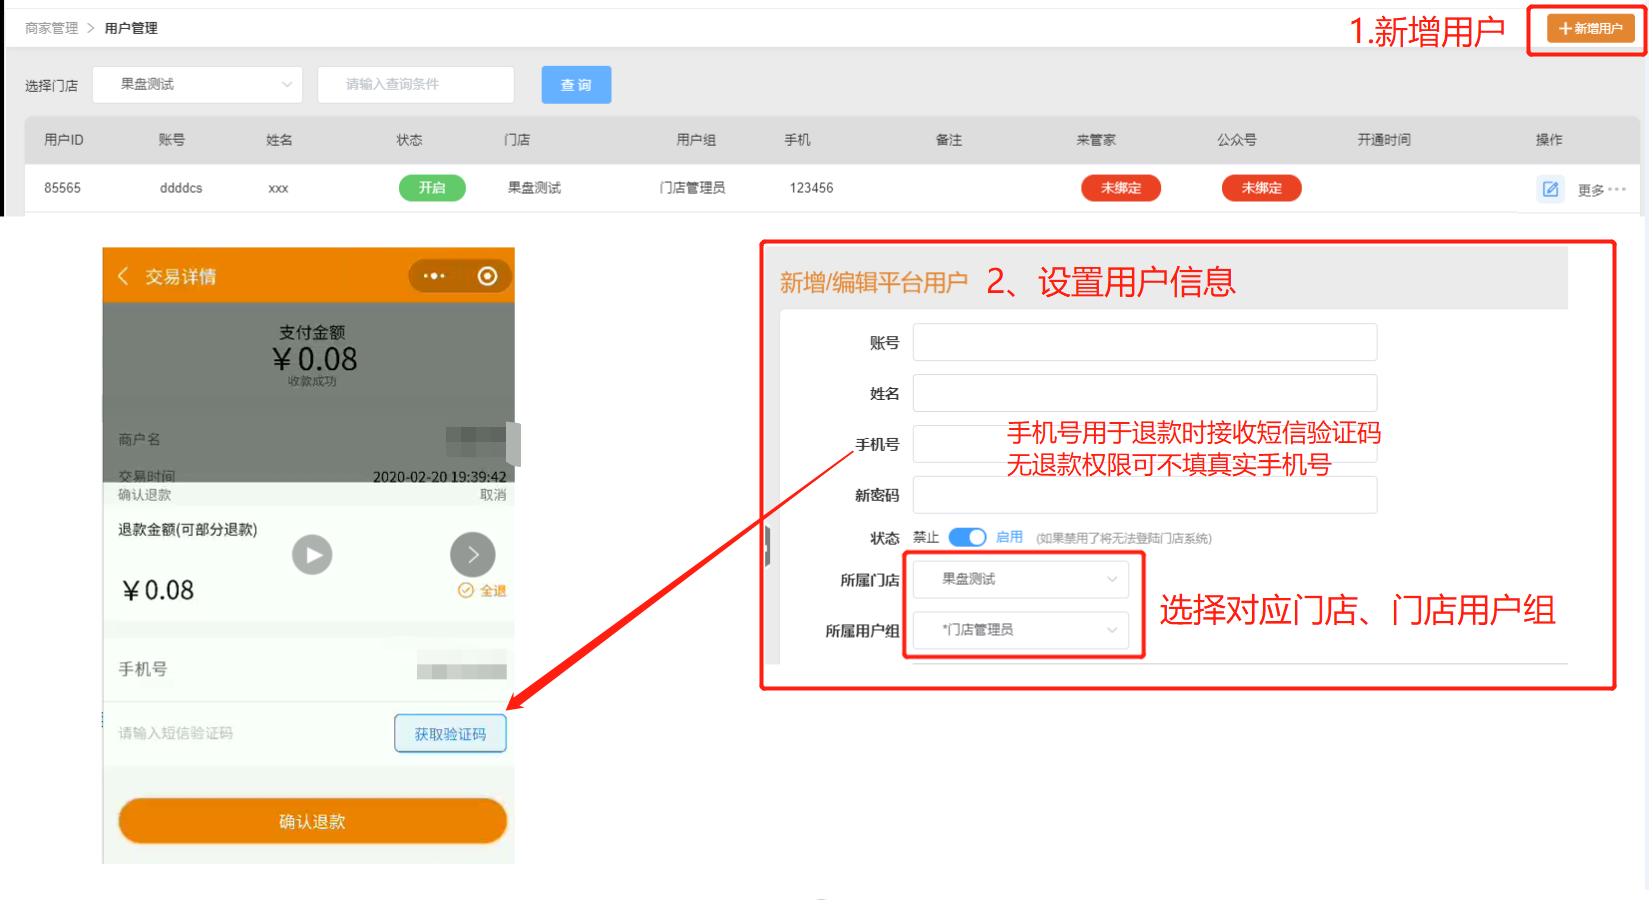Image resolution: width=1649 pixels, height=900 pixels.
Task: Tap the circular close target icon in header
Action: [x=487, y=276]
